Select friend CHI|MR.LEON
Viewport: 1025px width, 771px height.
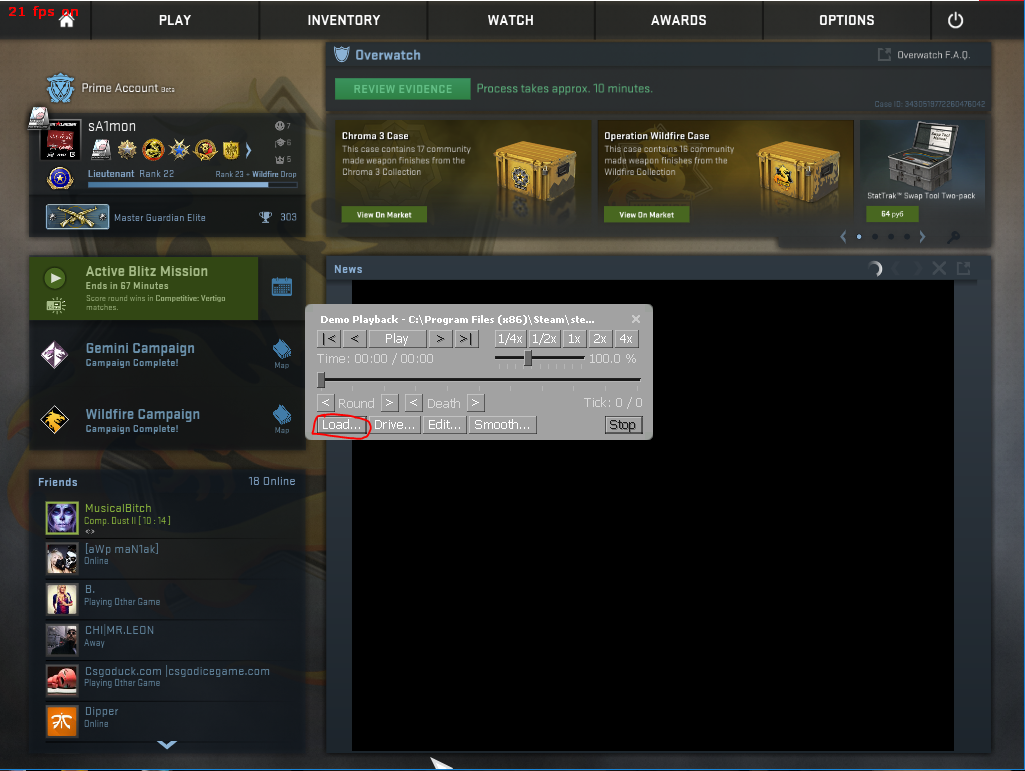pyautogui.click(x=171, y=640)
